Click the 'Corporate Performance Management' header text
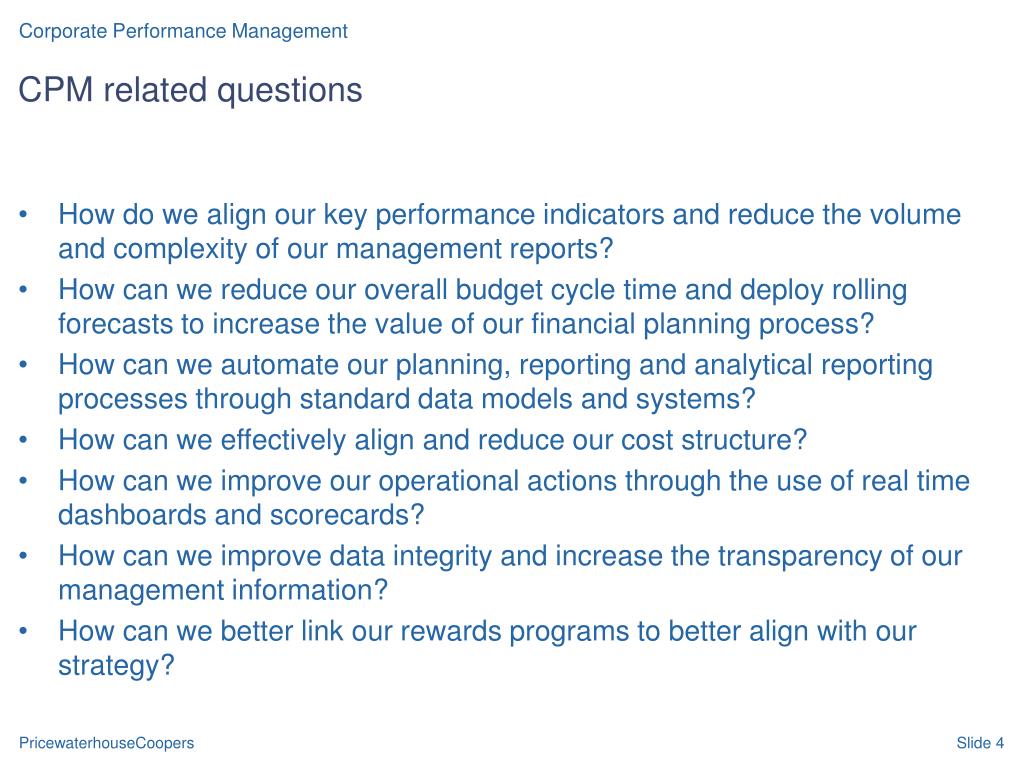The height and width of the screenshot is (768, 1024). (183, 31)
